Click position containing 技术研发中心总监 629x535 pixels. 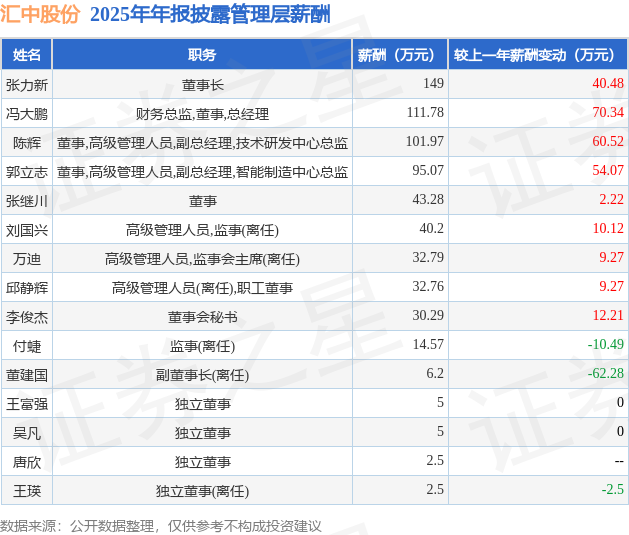(x=202, y=143)
